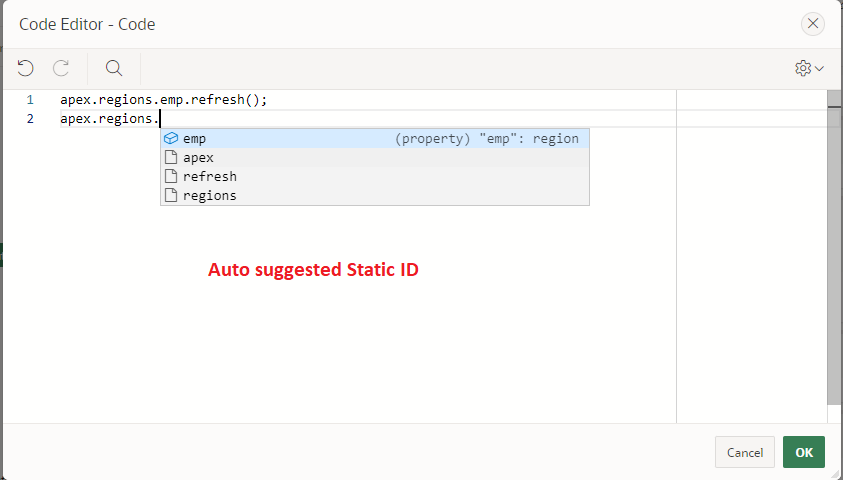The height and width of the screenshot is (486, 844).
Task: Close the Code Editor dialog
Action: 814,23
